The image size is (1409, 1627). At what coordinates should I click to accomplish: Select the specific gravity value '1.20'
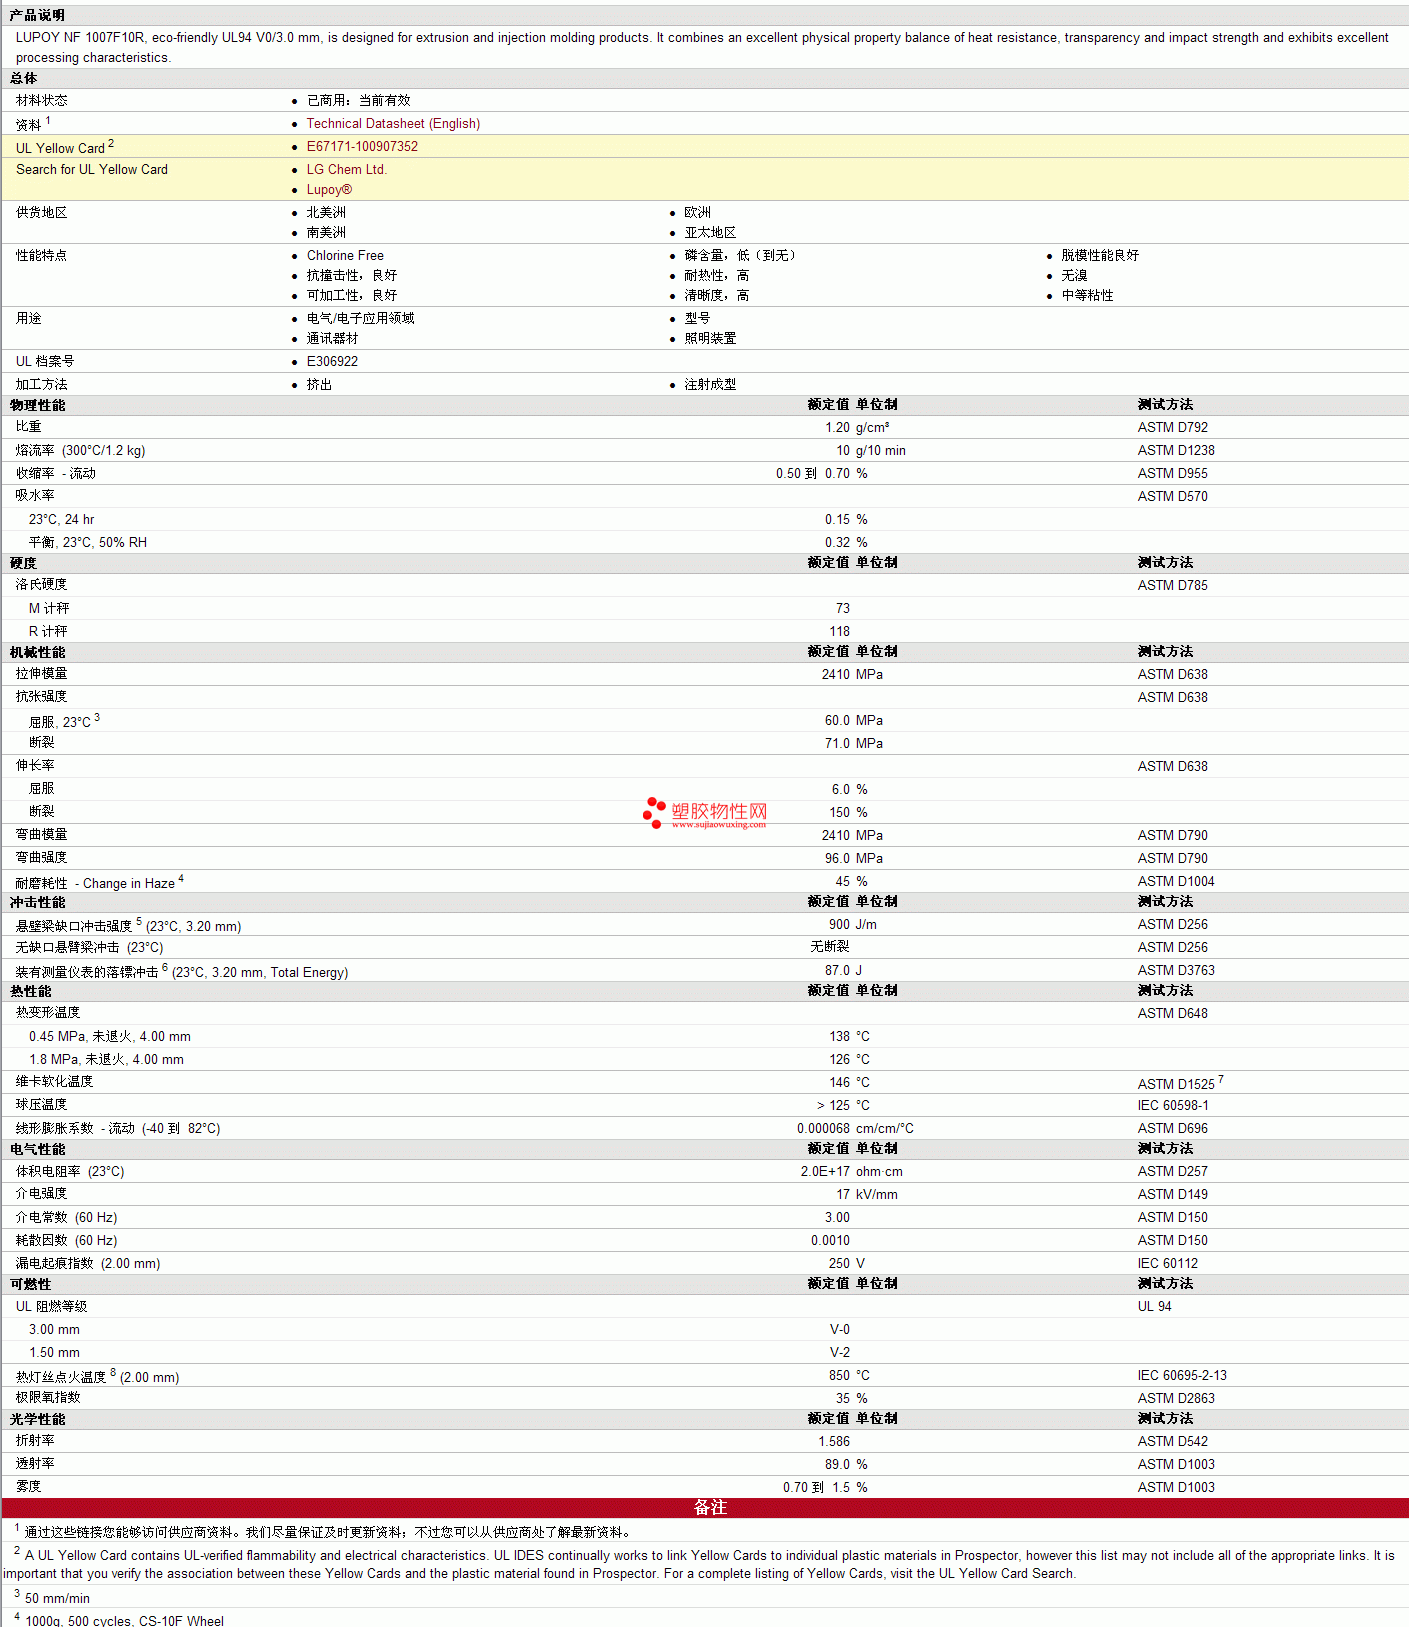(x=837, y=428)
